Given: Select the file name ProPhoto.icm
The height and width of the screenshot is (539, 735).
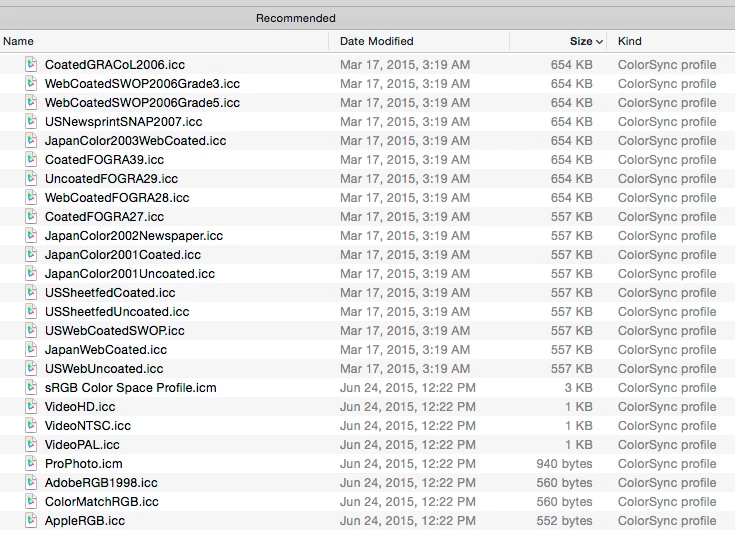Looking at the screenshot, I should click(x=84, y=463).
